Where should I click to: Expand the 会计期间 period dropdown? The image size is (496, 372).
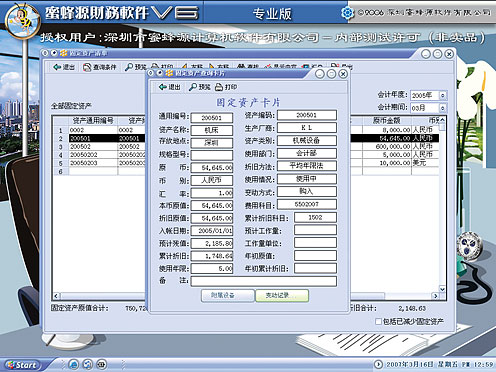442,108
